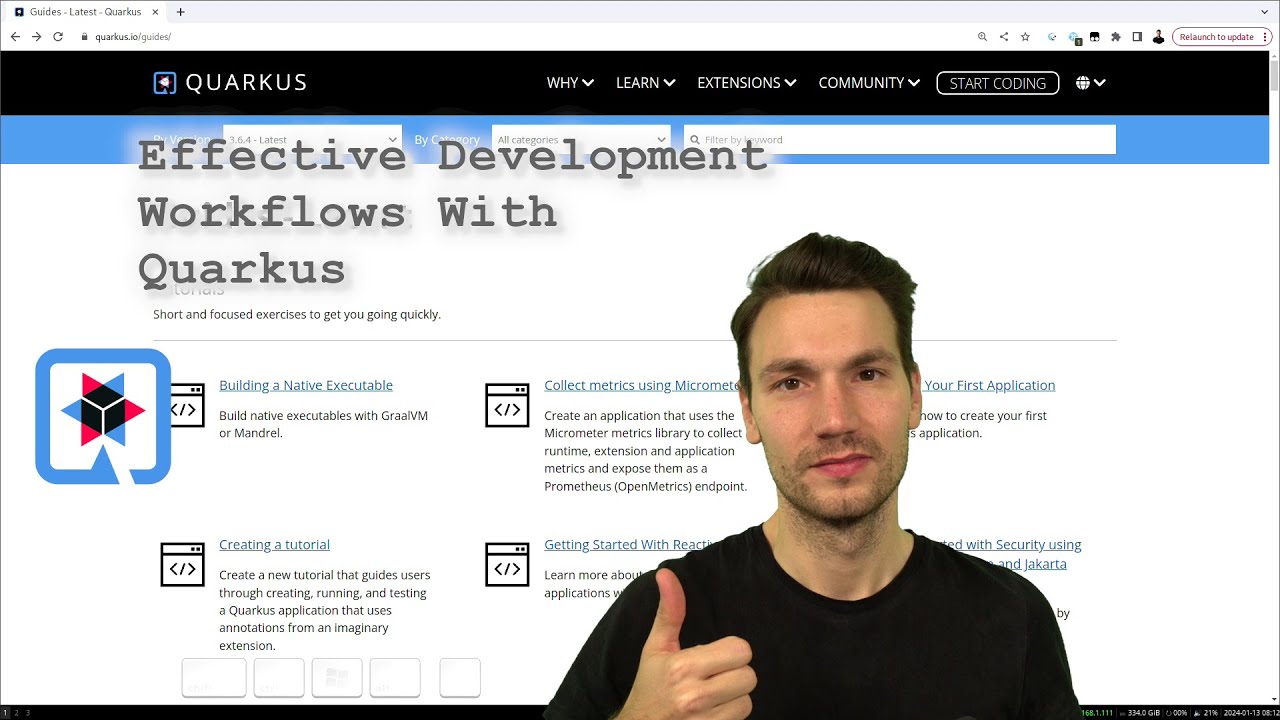
Task: Expand the WHY navigation menu
Action: point(570,83)
